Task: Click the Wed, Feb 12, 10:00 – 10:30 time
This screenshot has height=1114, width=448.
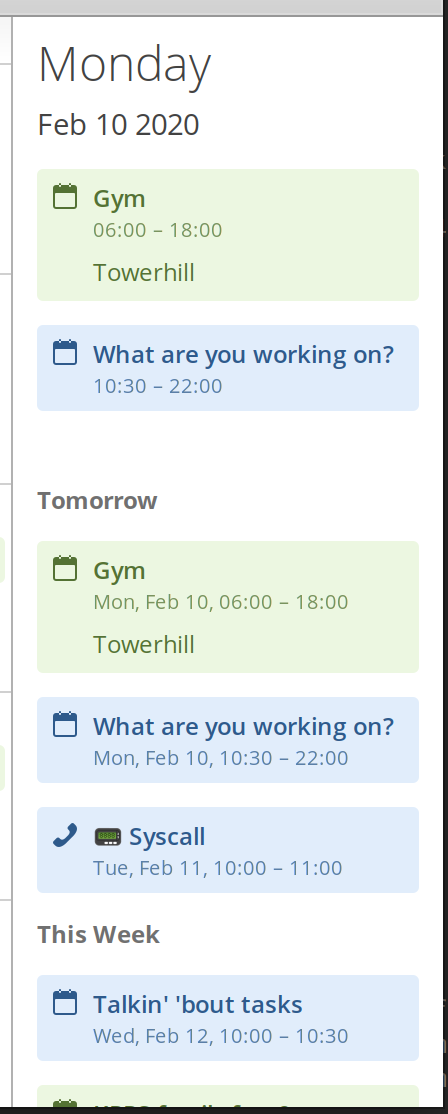Action: [x=221, y=1036]
